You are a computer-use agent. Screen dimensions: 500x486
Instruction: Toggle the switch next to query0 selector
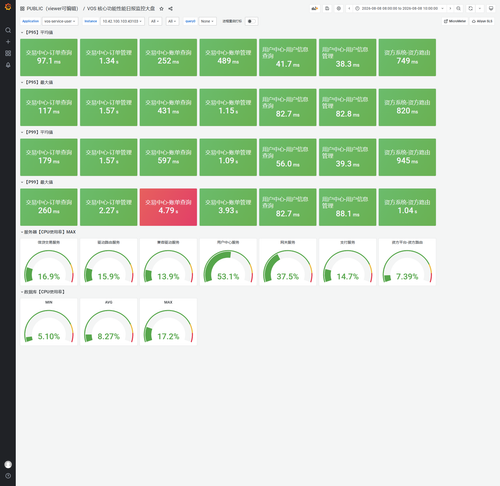[251, 21]
